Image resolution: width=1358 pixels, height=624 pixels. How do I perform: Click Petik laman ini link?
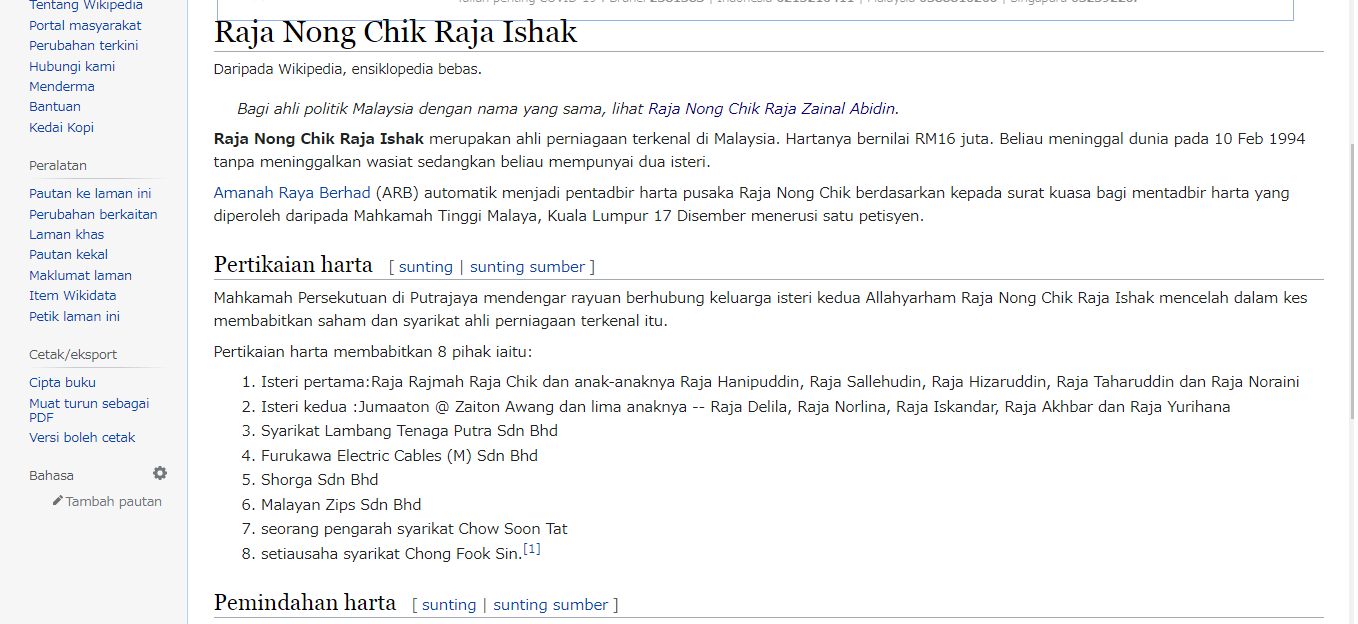(74, 316)
